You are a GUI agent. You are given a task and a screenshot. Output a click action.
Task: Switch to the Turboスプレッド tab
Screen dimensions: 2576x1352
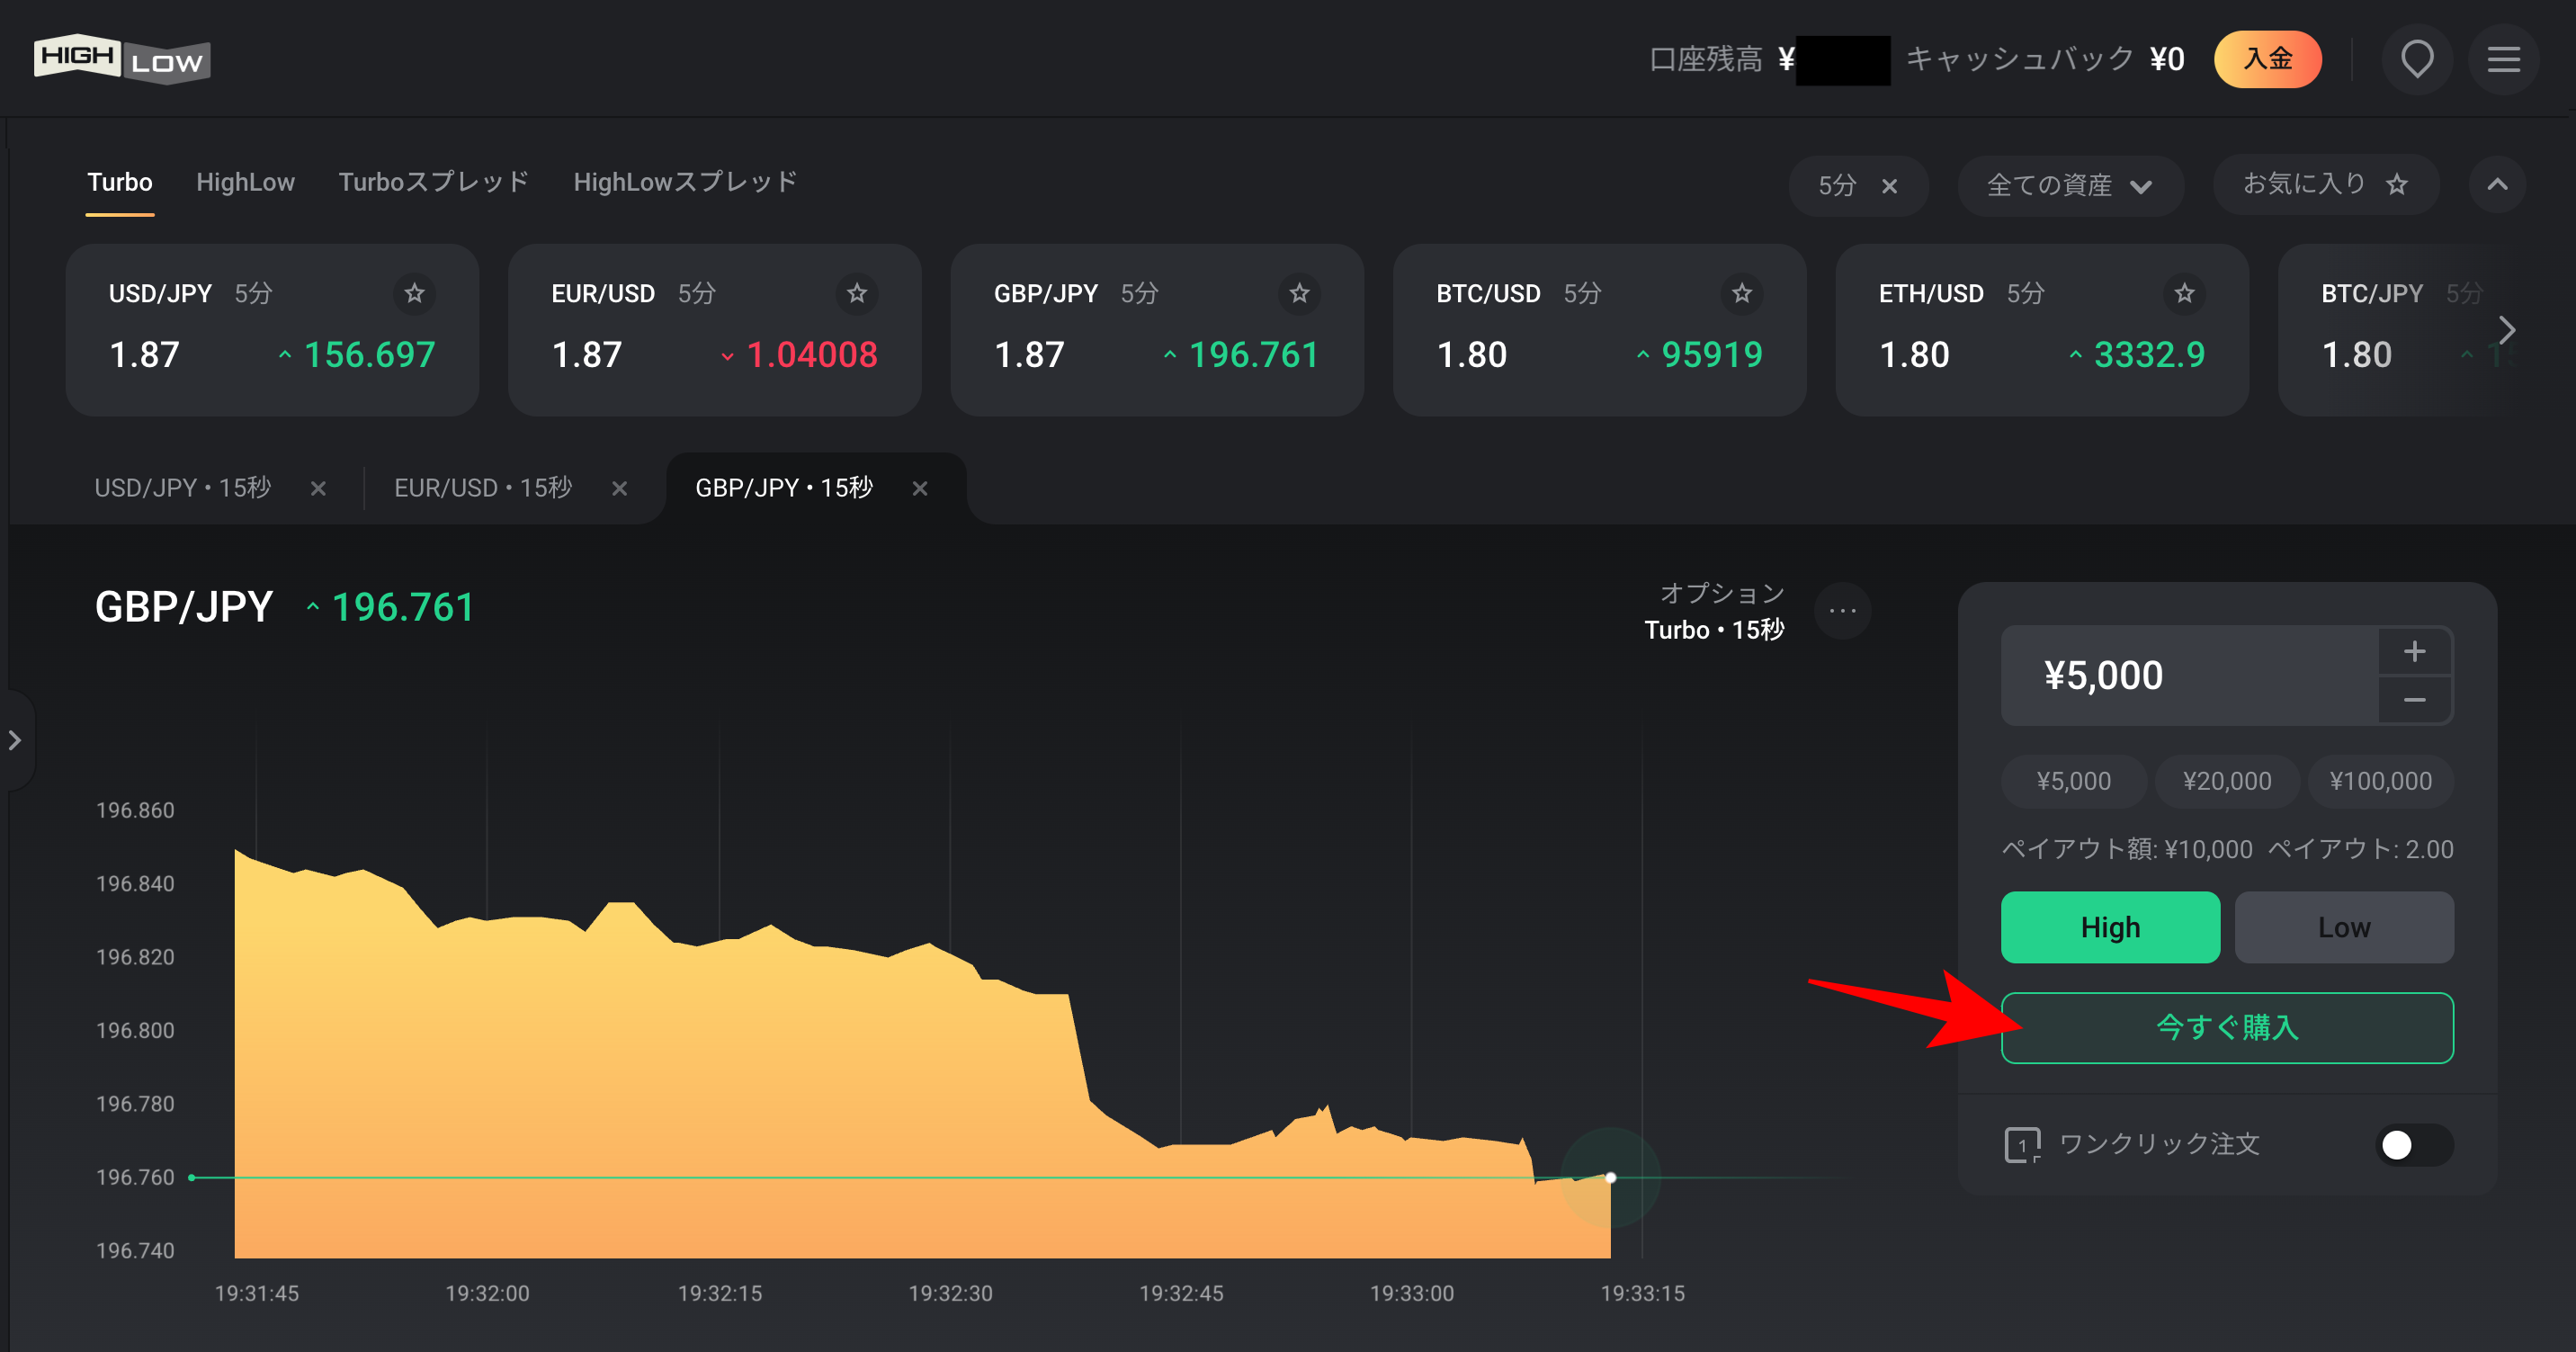(x=434, y=182)
